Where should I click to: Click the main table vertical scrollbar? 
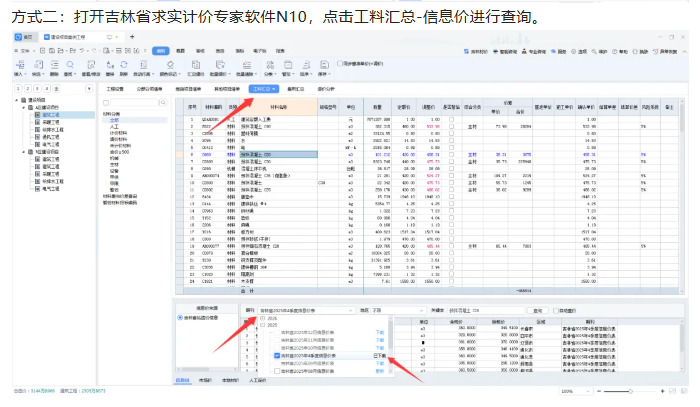tap(682, 196)
